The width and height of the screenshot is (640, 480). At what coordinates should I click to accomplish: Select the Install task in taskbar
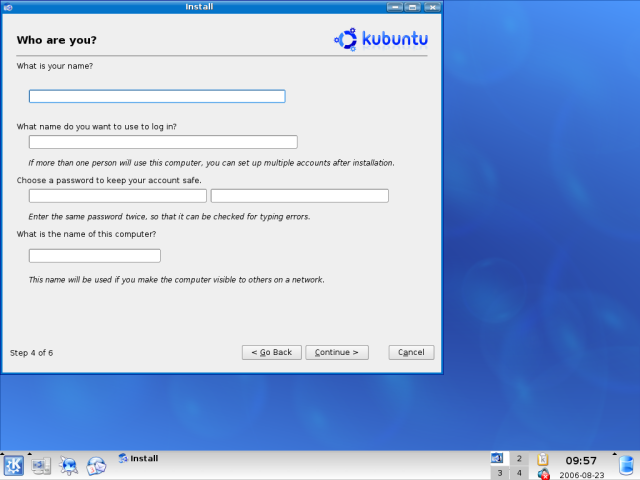pos(138,459)
